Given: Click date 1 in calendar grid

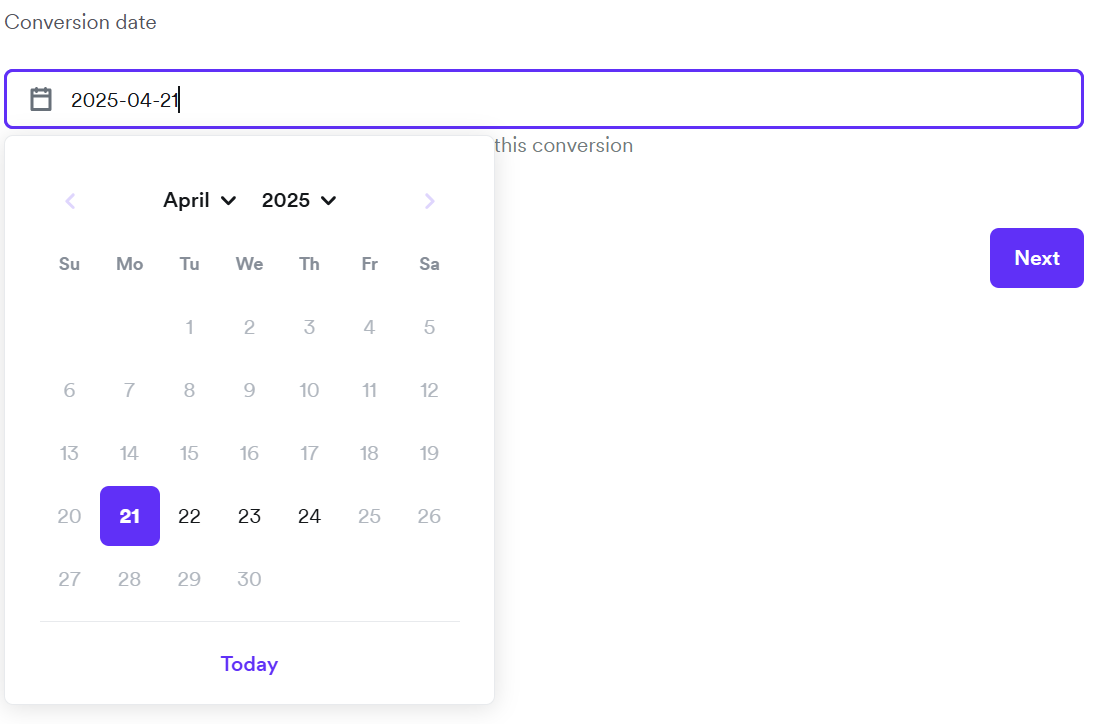Looking at the screenshot, I should [189, 327].
